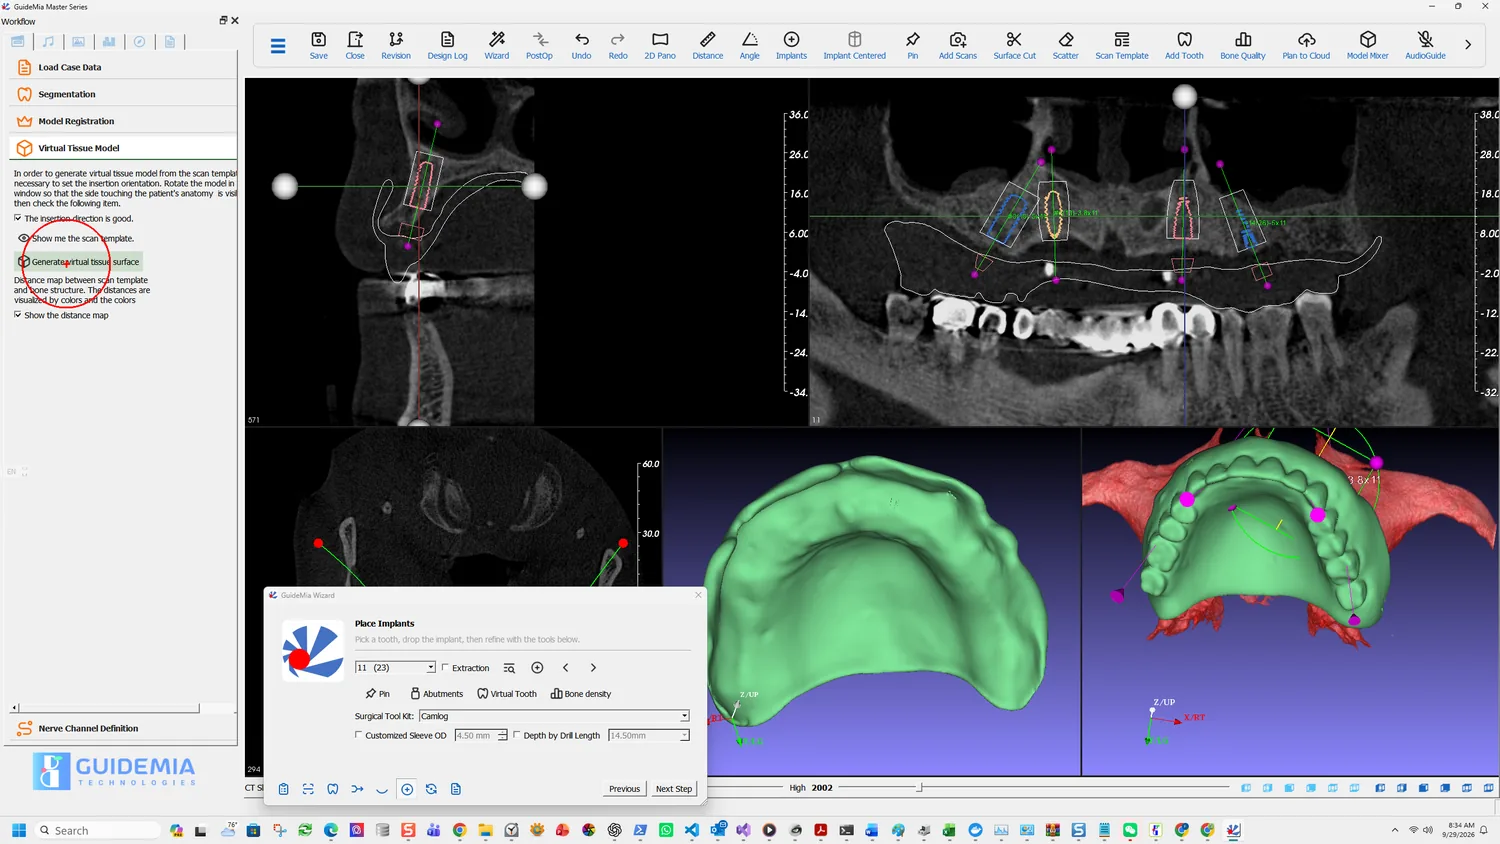Click the eye icon to show scan template
The image size is (1500, 844).
coord(24,238)
